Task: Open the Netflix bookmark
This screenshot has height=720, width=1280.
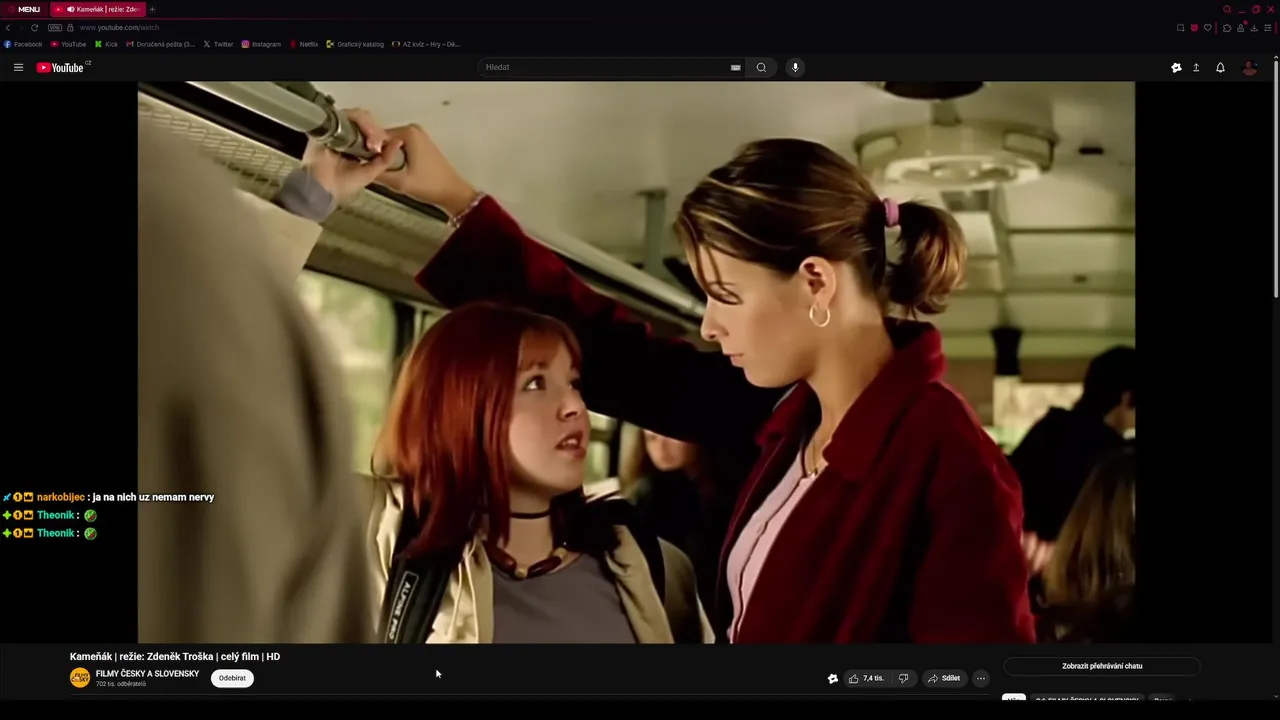Action: [303, 44]
